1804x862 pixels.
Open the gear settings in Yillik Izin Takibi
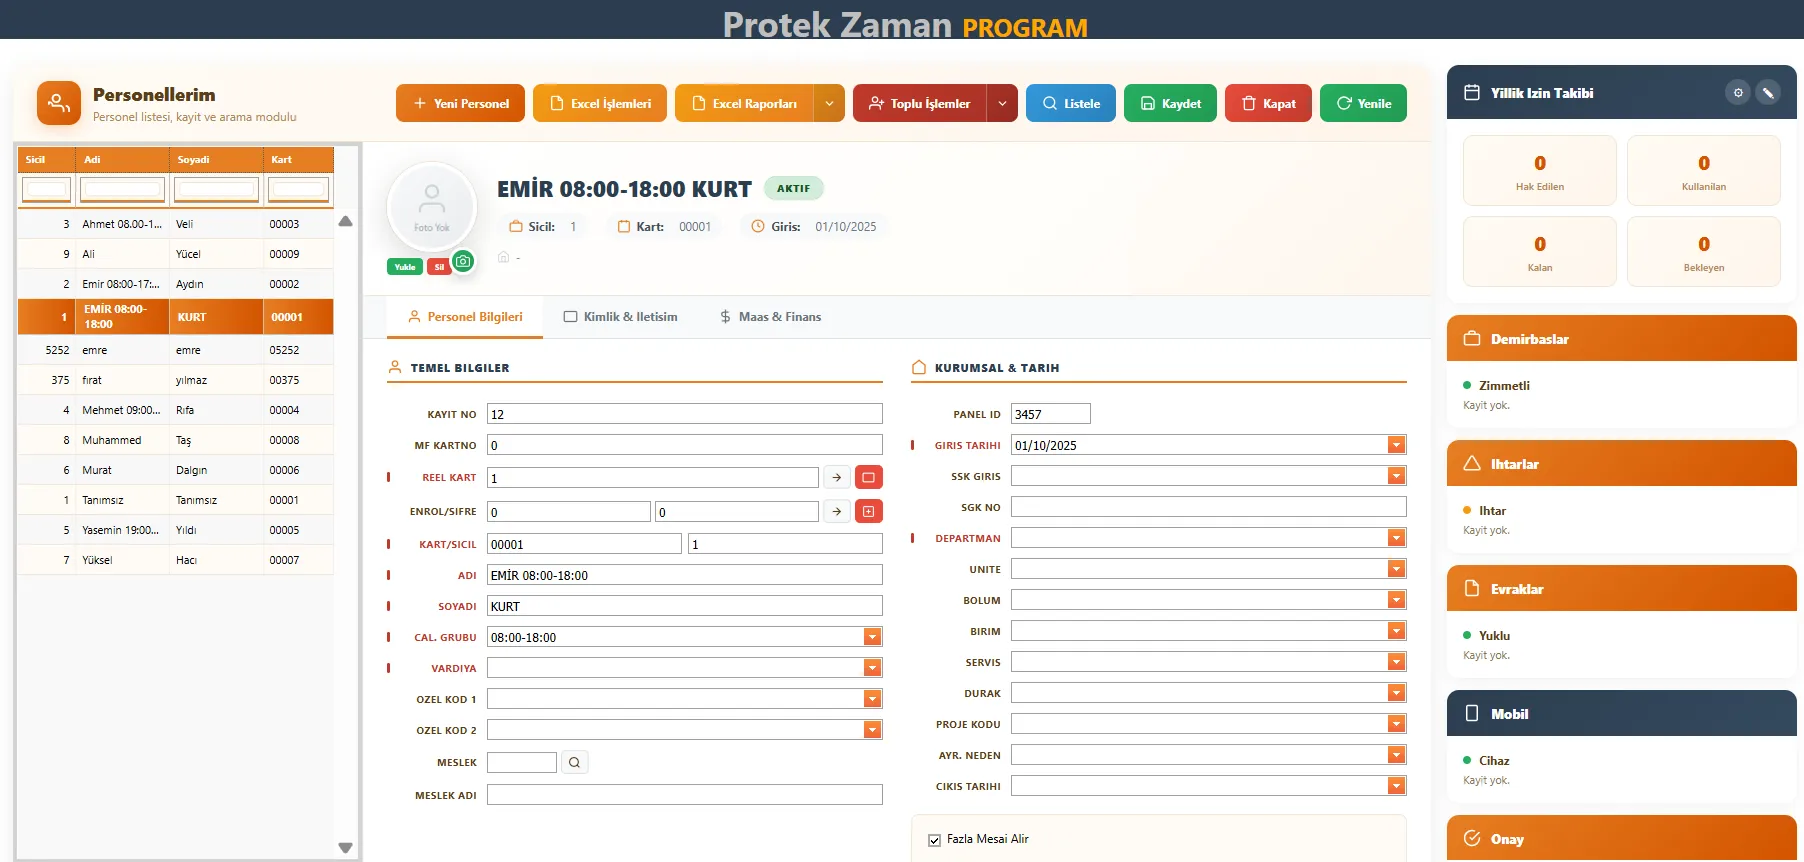tap(1738, 93)
